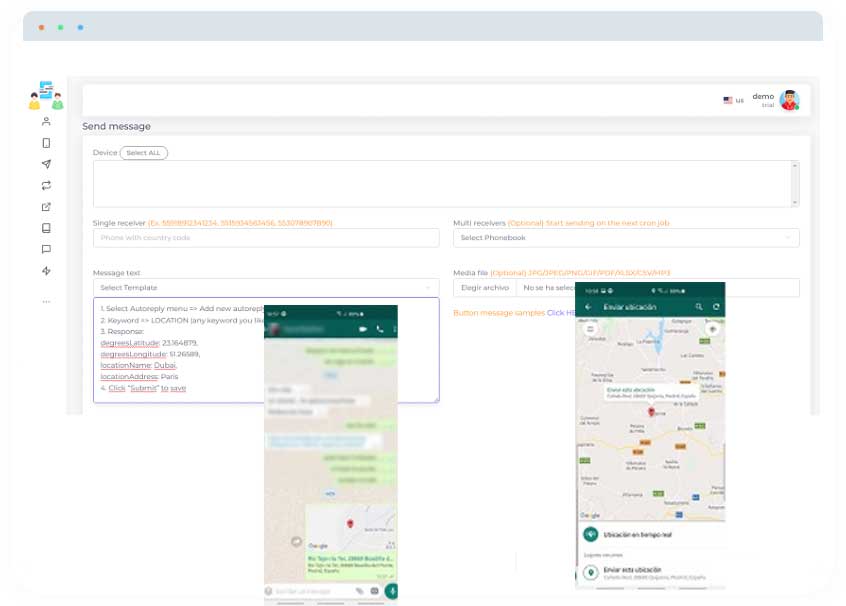The width and height of the screenshot is (846, 606).
Task: Expand the Select Template dropdown
Action: click(265, 288)
